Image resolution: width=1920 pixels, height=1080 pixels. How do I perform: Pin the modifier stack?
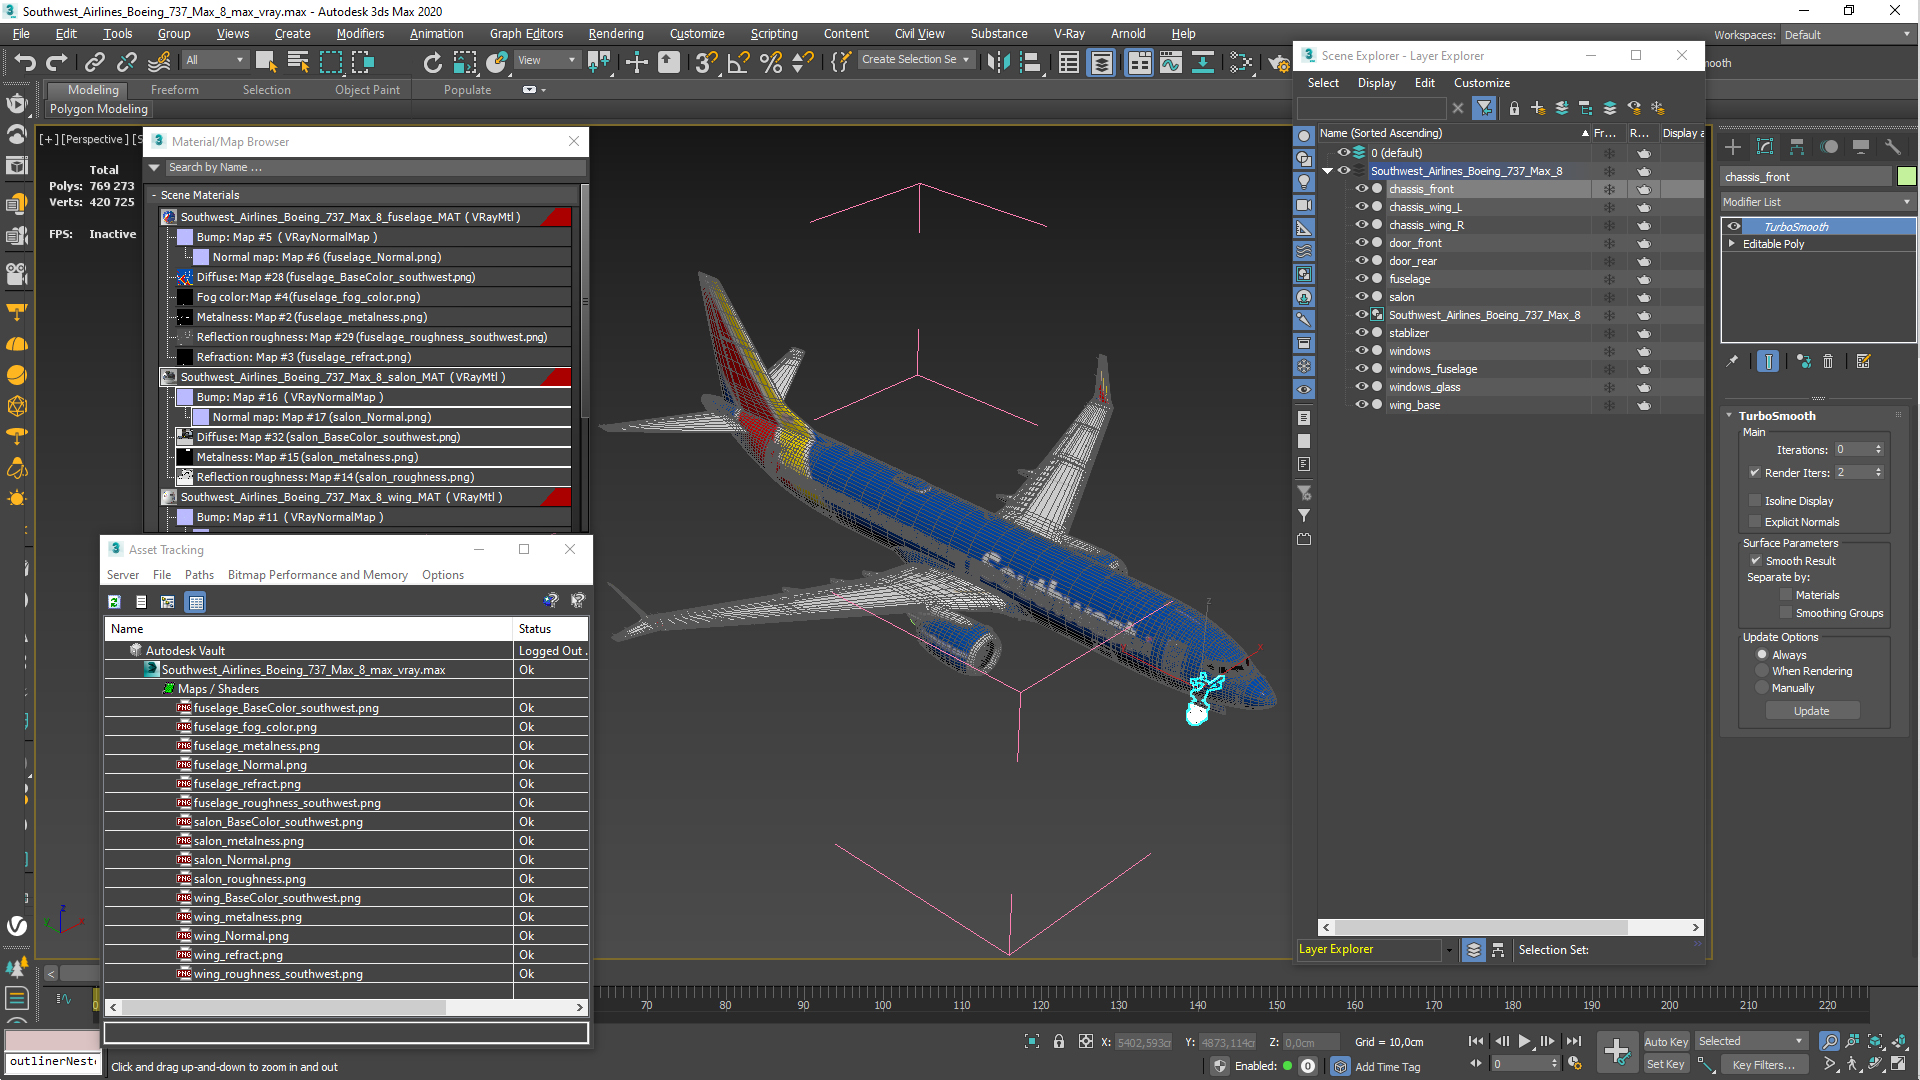coord(1732,362)
